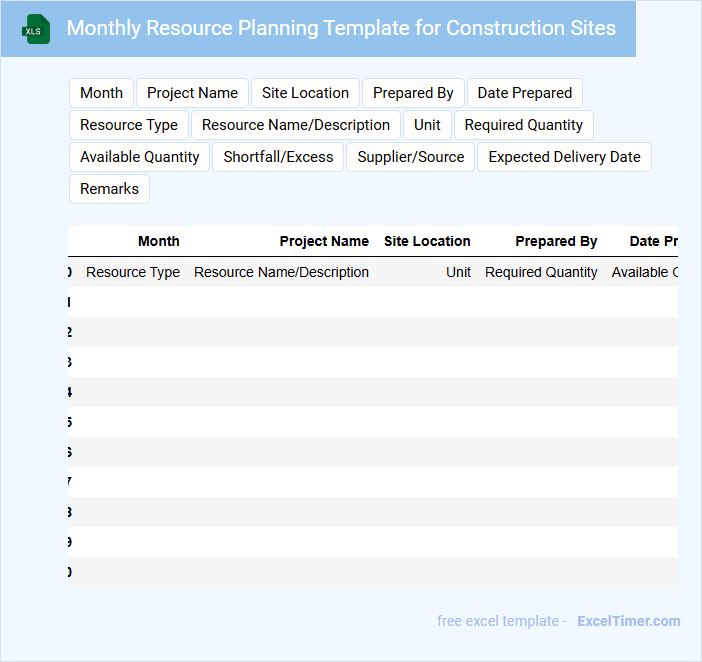Click the green XLS file icon
The image size is (702, 662).
point(37,29)
